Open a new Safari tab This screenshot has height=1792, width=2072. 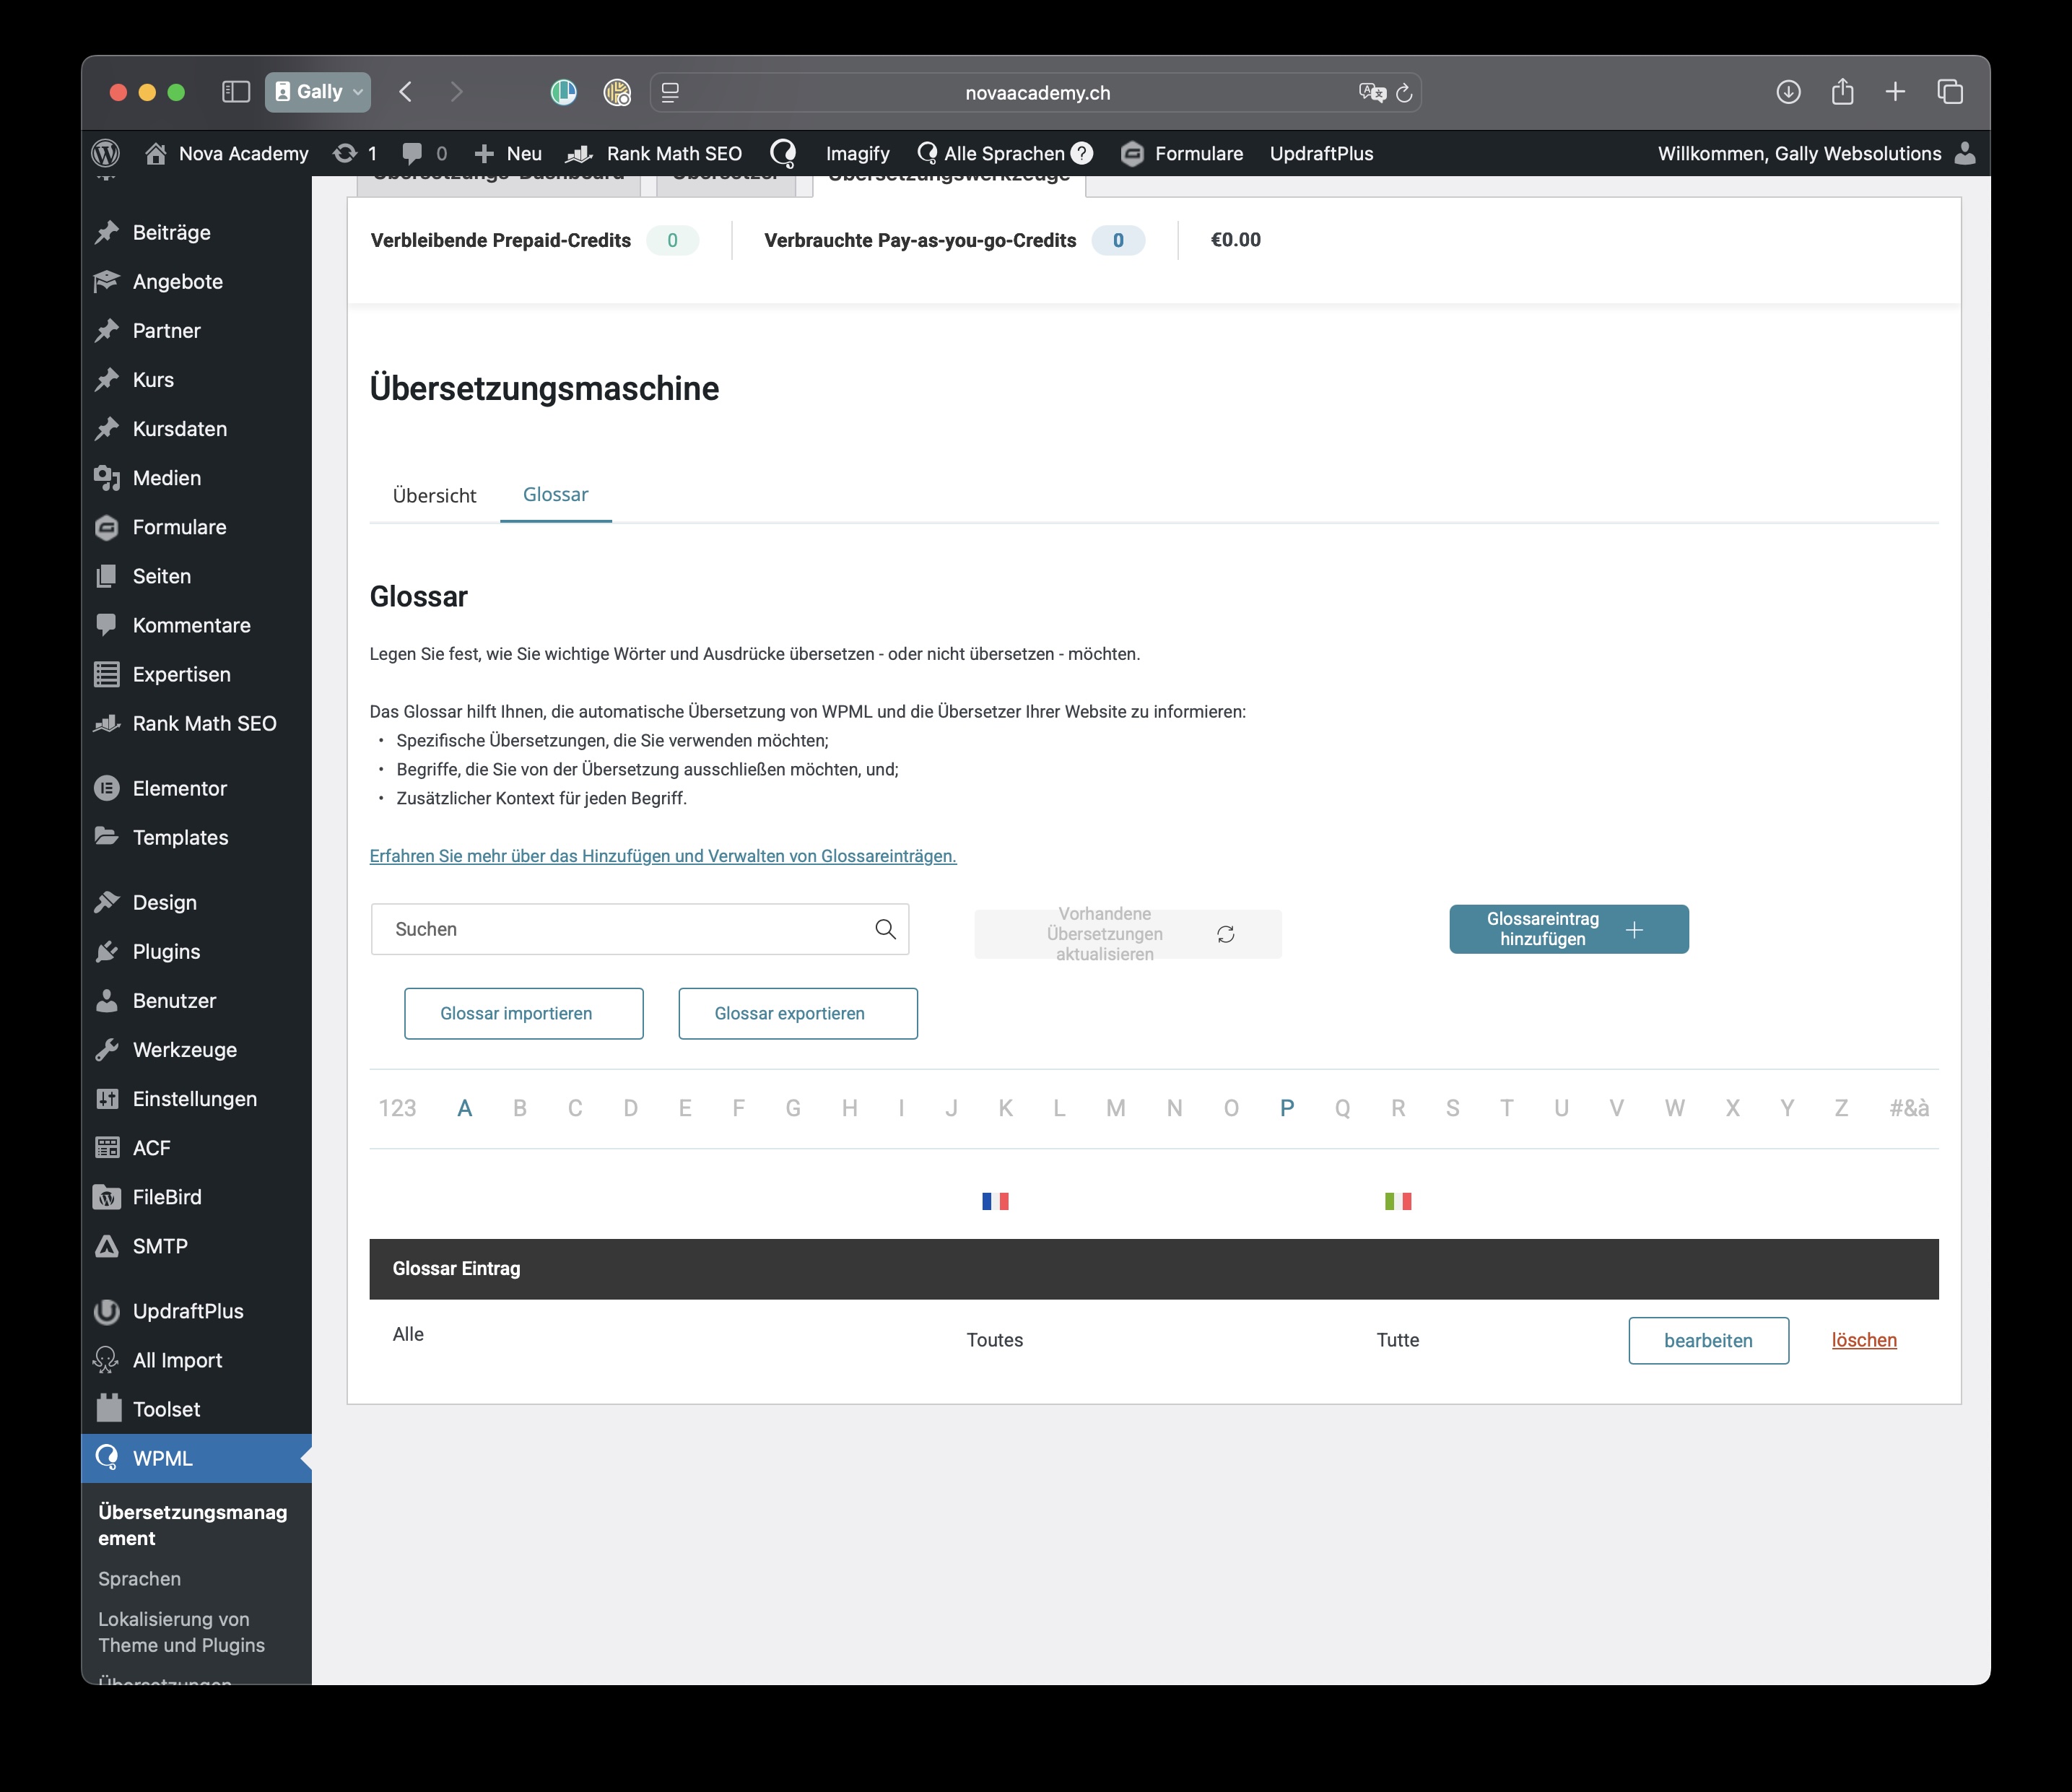pos(1895,92)
